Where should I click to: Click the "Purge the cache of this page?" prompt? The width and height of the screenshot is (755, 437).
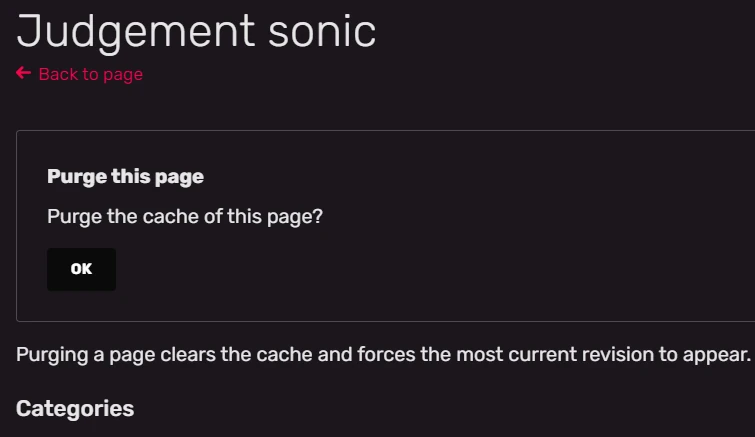[185, 216]
